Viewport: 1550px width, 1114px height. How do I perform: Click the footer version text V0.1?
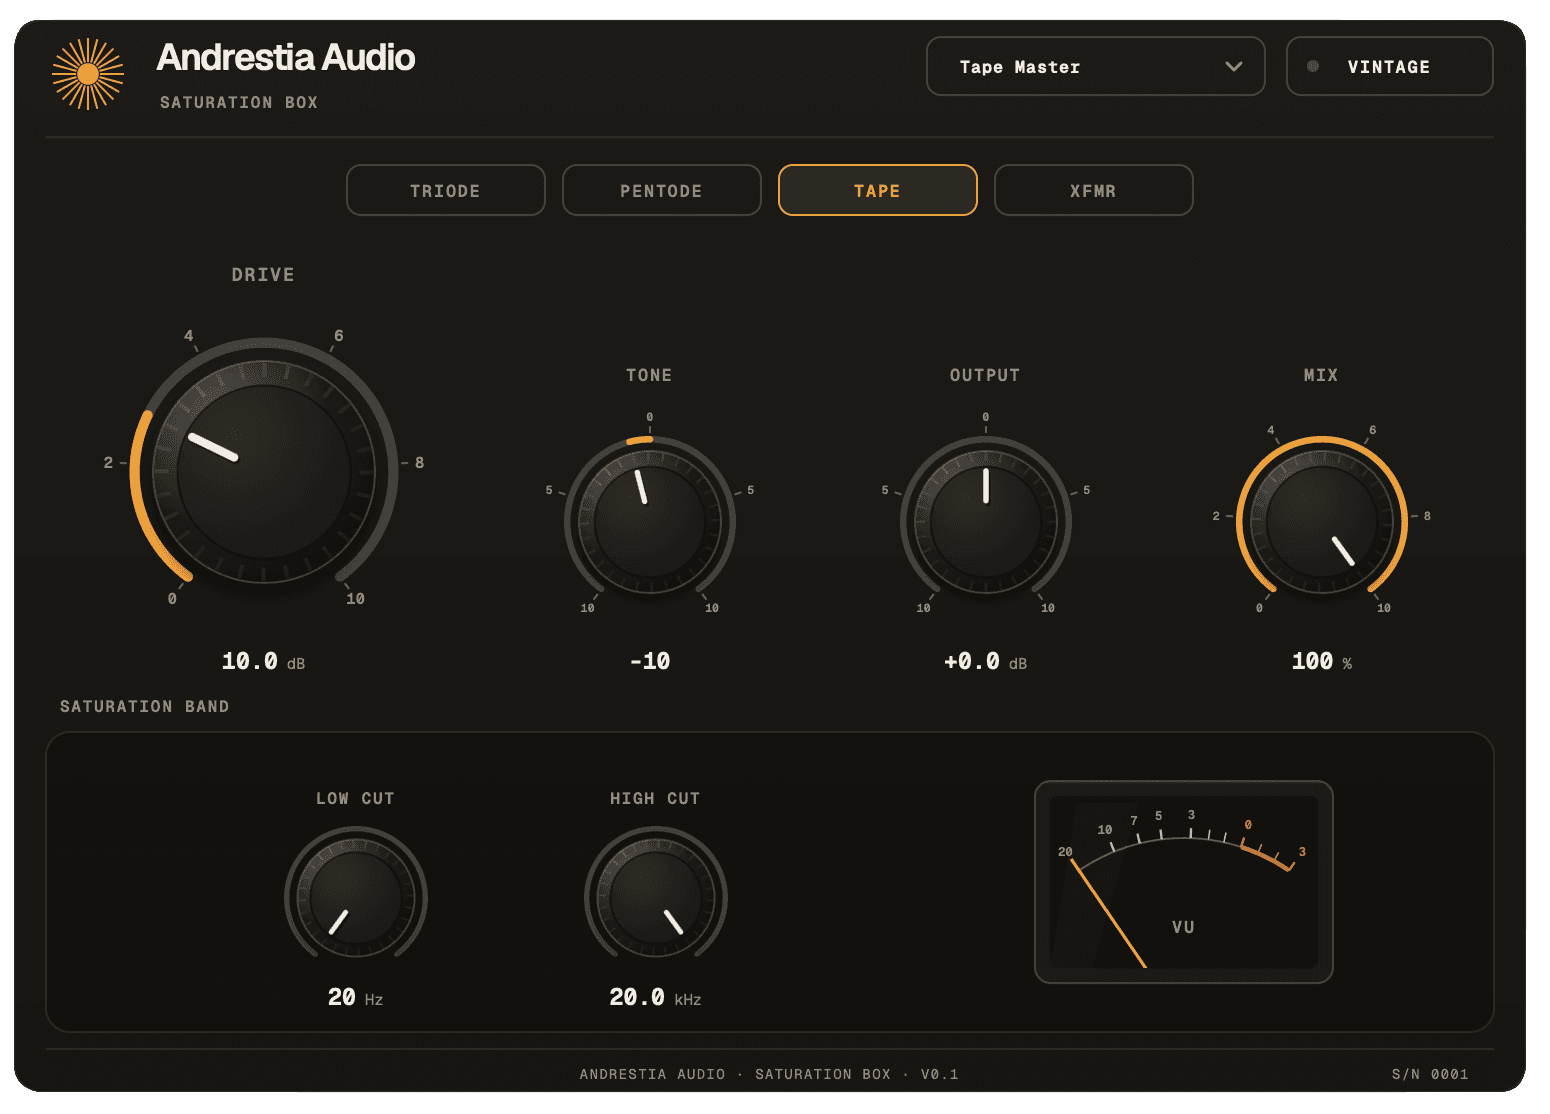click(x=940, y=1075)
